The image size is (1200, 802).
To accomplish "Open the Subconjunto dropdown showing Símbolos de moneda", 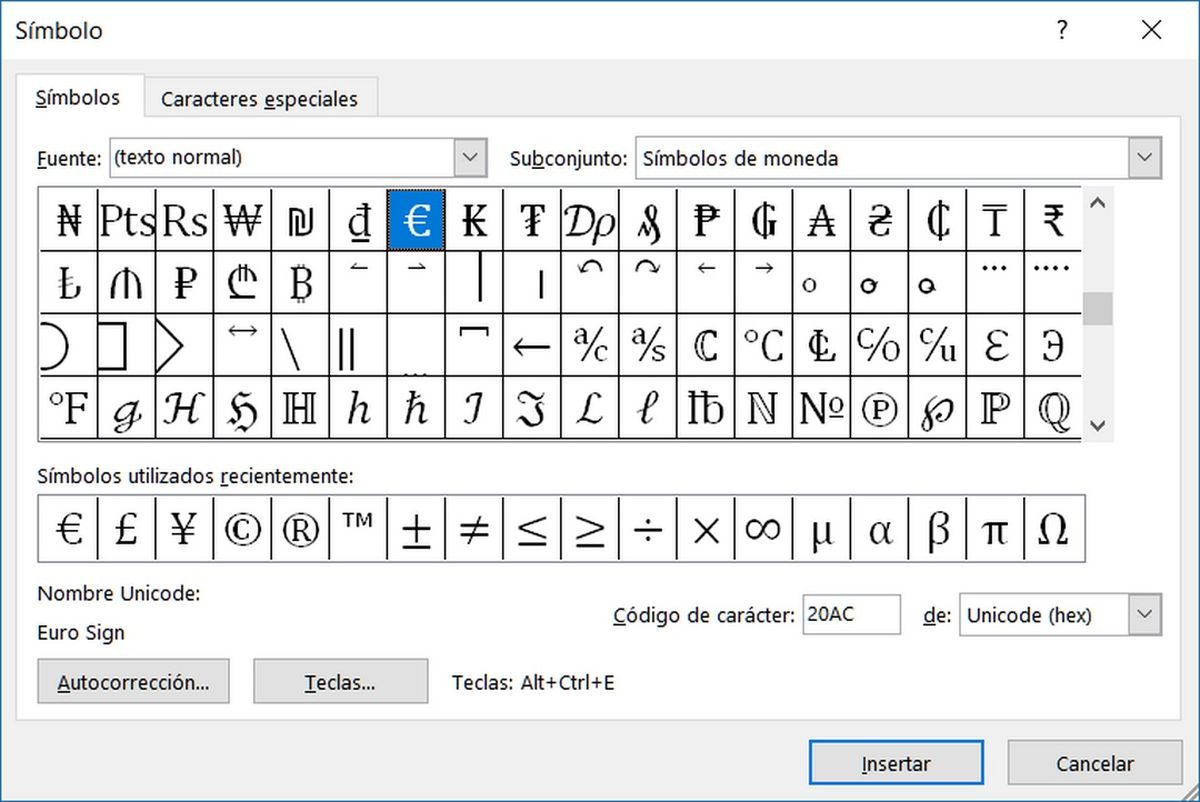I will click(x=1144, y=157).
